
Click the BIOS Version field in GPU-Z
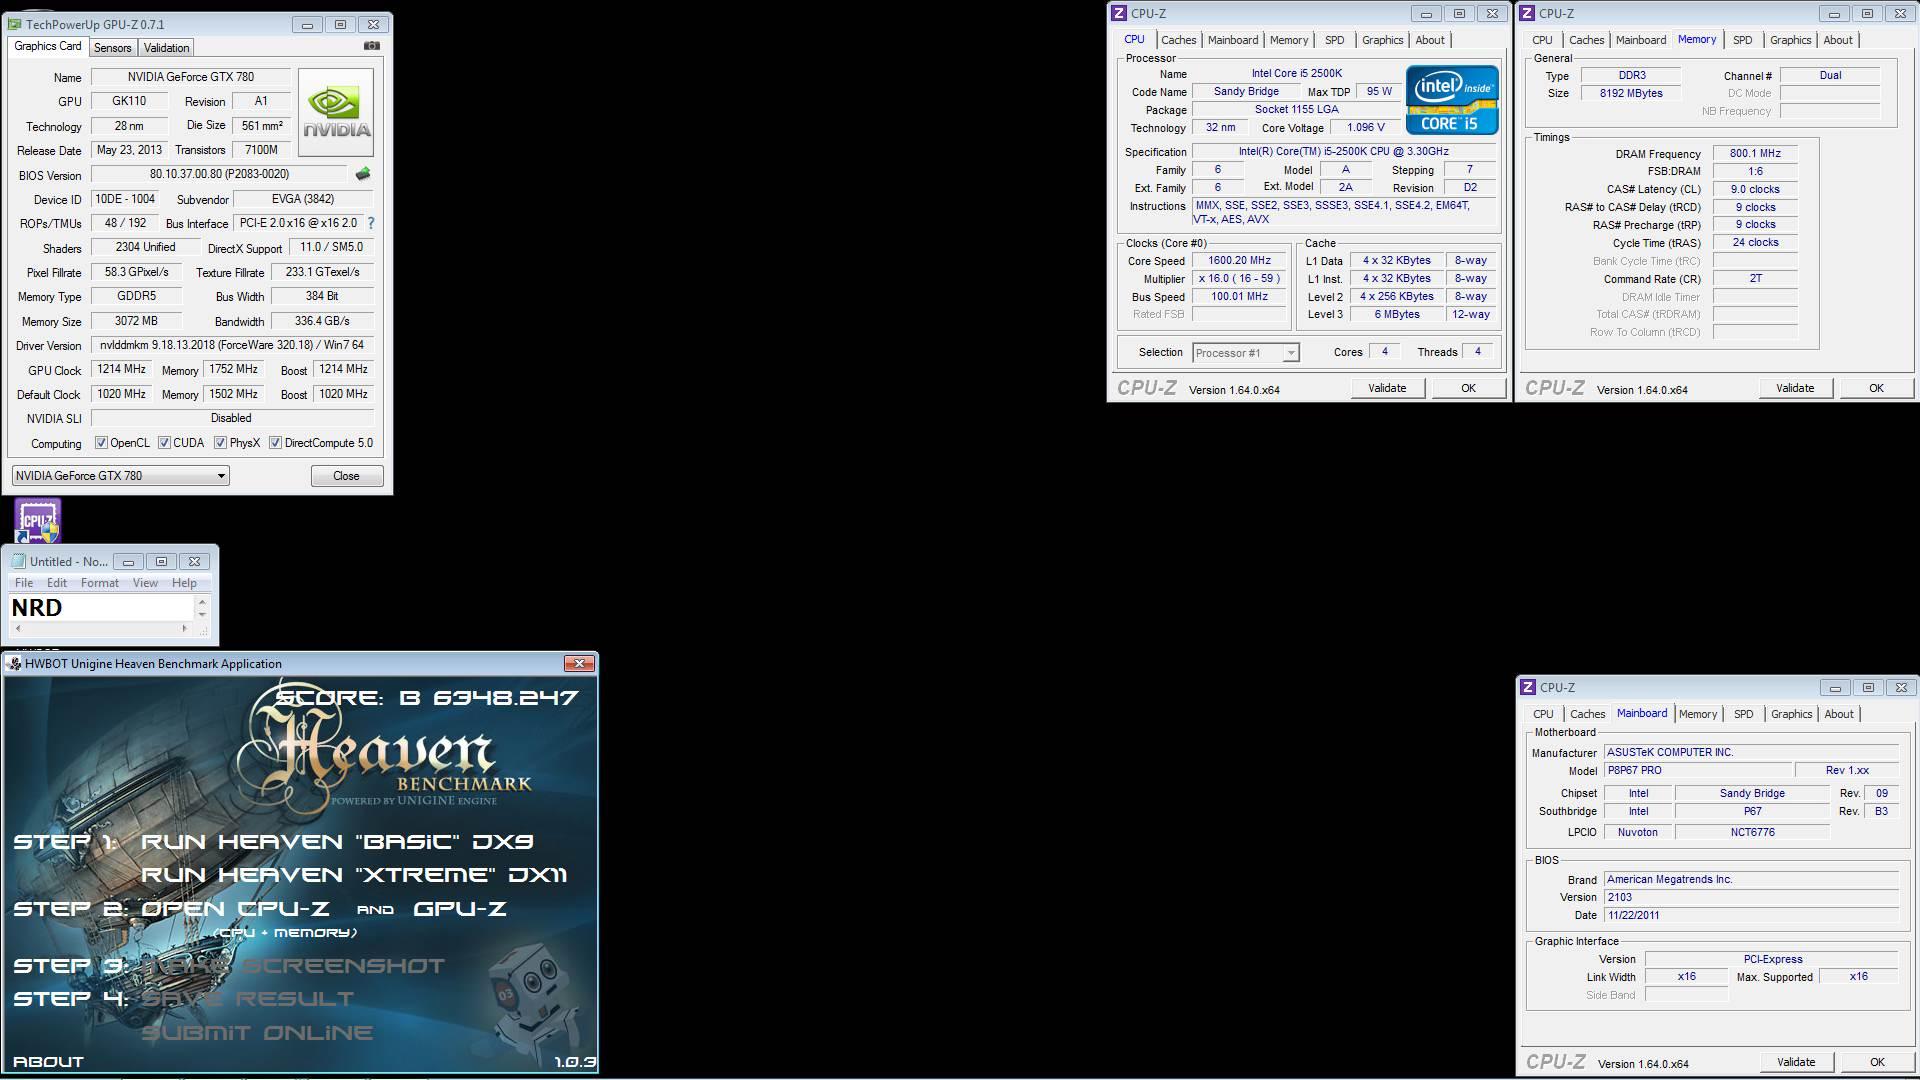coord(219,174)
